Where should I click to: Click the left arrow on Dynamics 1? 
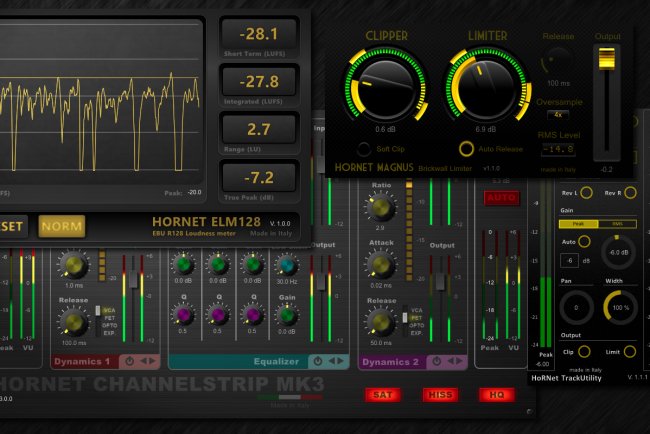pyautogui.click(x=143, y=361)
